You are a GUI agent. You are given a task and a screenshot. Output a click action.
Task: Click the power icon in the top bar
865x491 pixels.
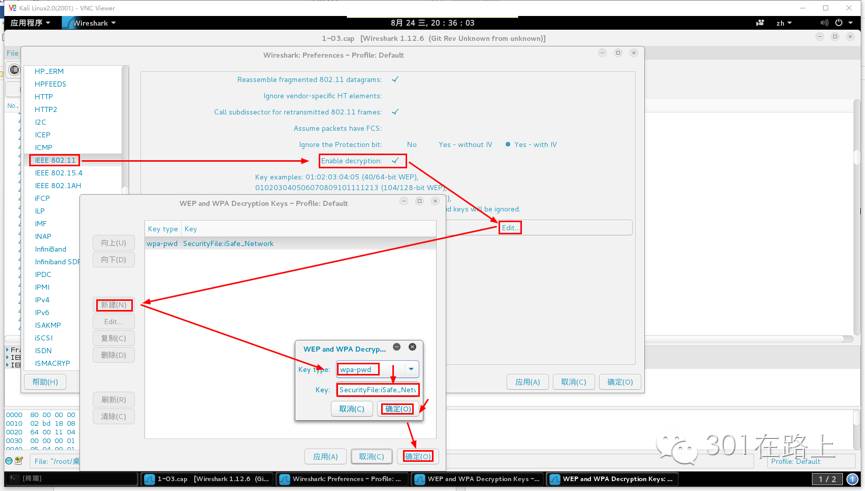pyautogui.click(x=839, y=23)
